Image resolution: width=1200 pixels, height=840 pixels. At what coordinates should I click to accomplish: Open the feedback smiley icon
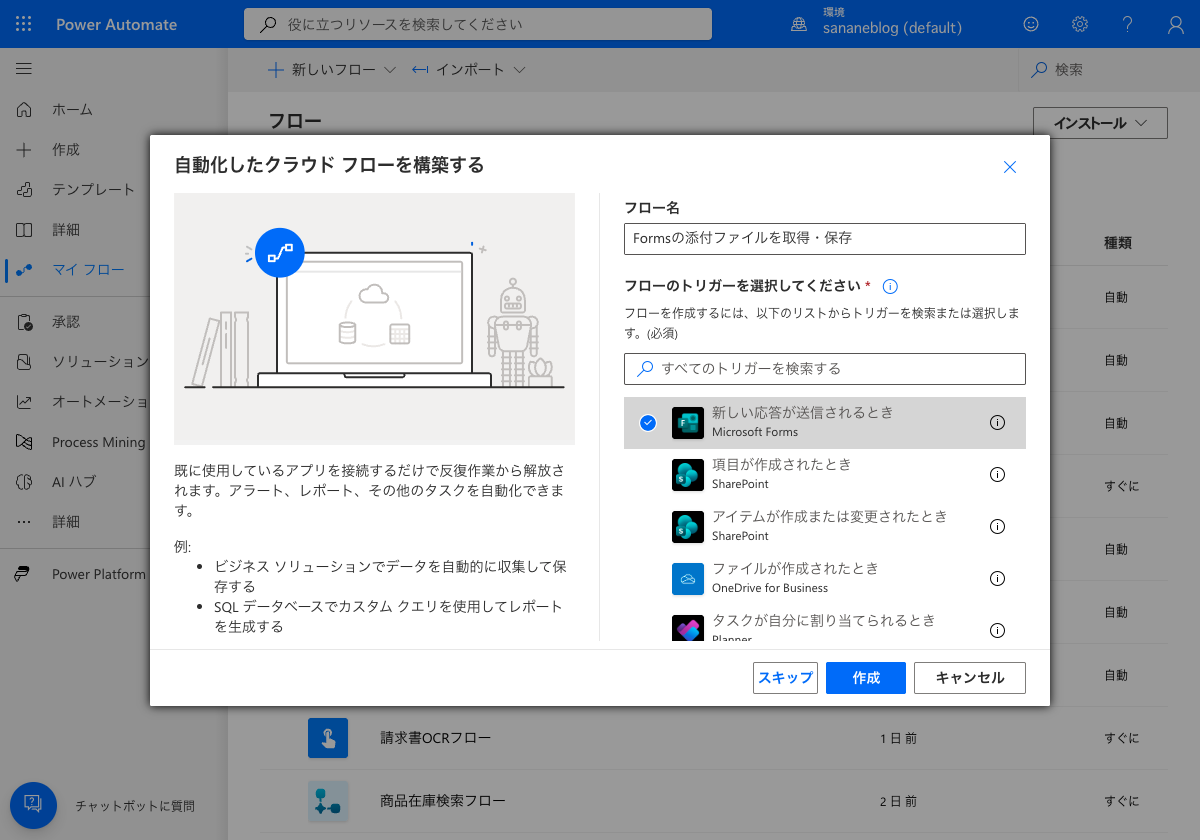coord(1031,24)
